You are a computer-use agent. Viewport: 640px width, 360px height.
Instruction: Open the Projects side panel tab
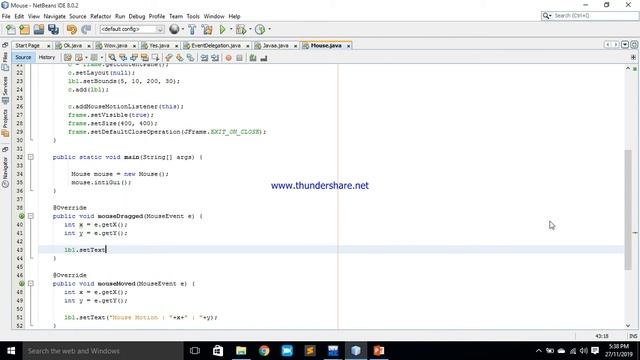[x=5, y=122]
